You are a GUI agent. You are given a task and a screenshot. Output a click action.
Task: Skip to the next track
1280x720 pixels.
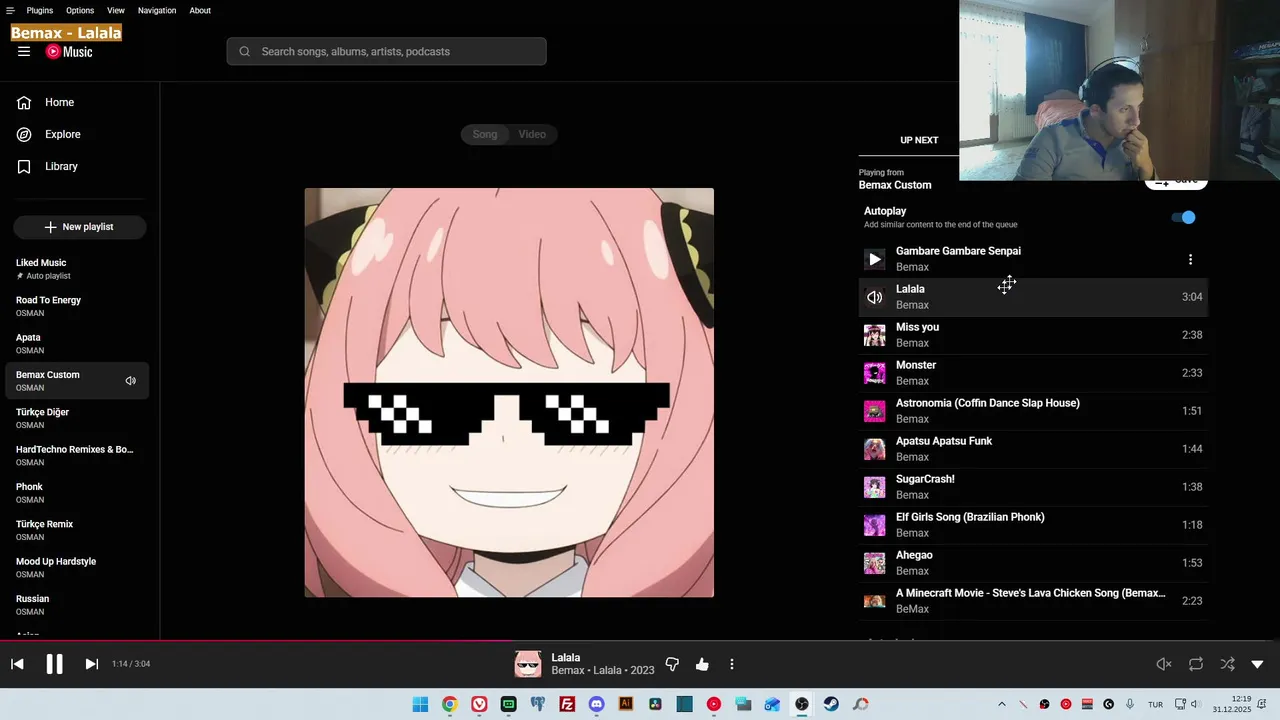tap(91, 664)
